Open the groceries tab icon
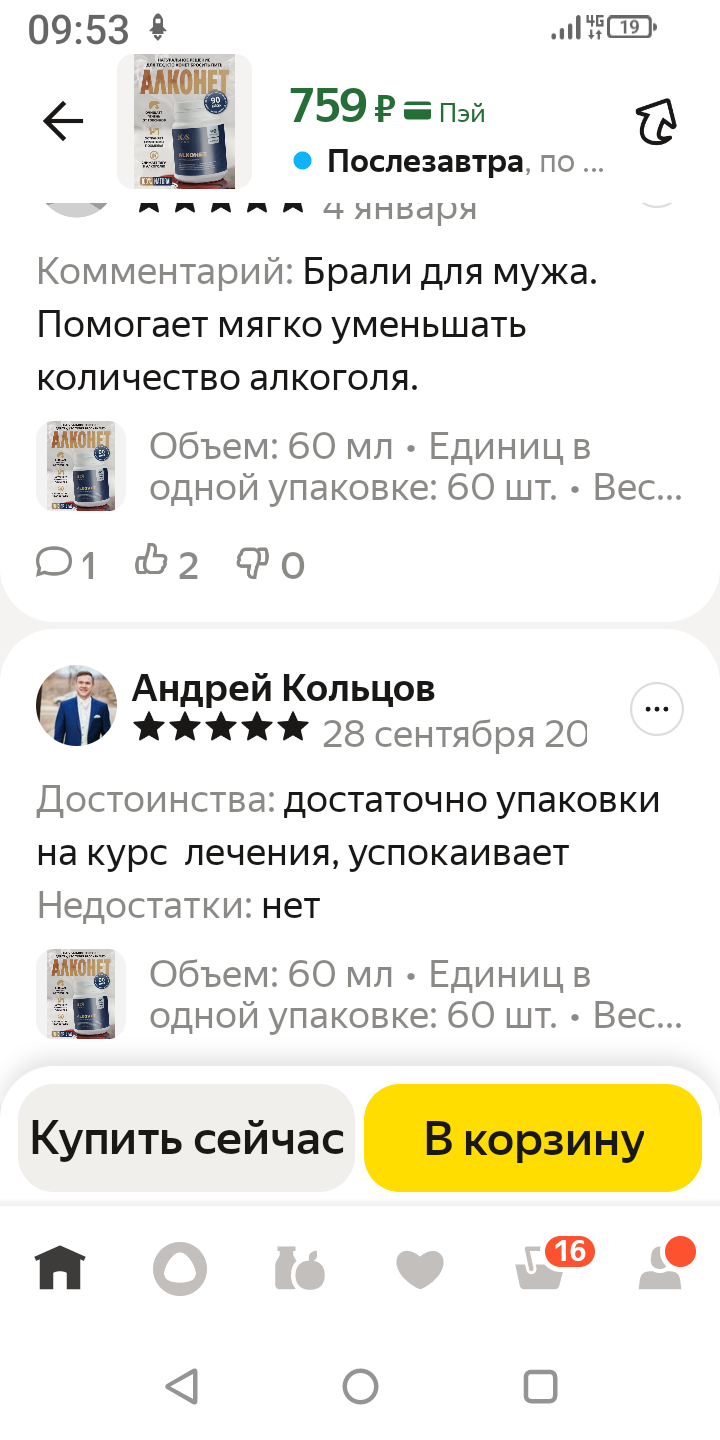 [300, 1269]
